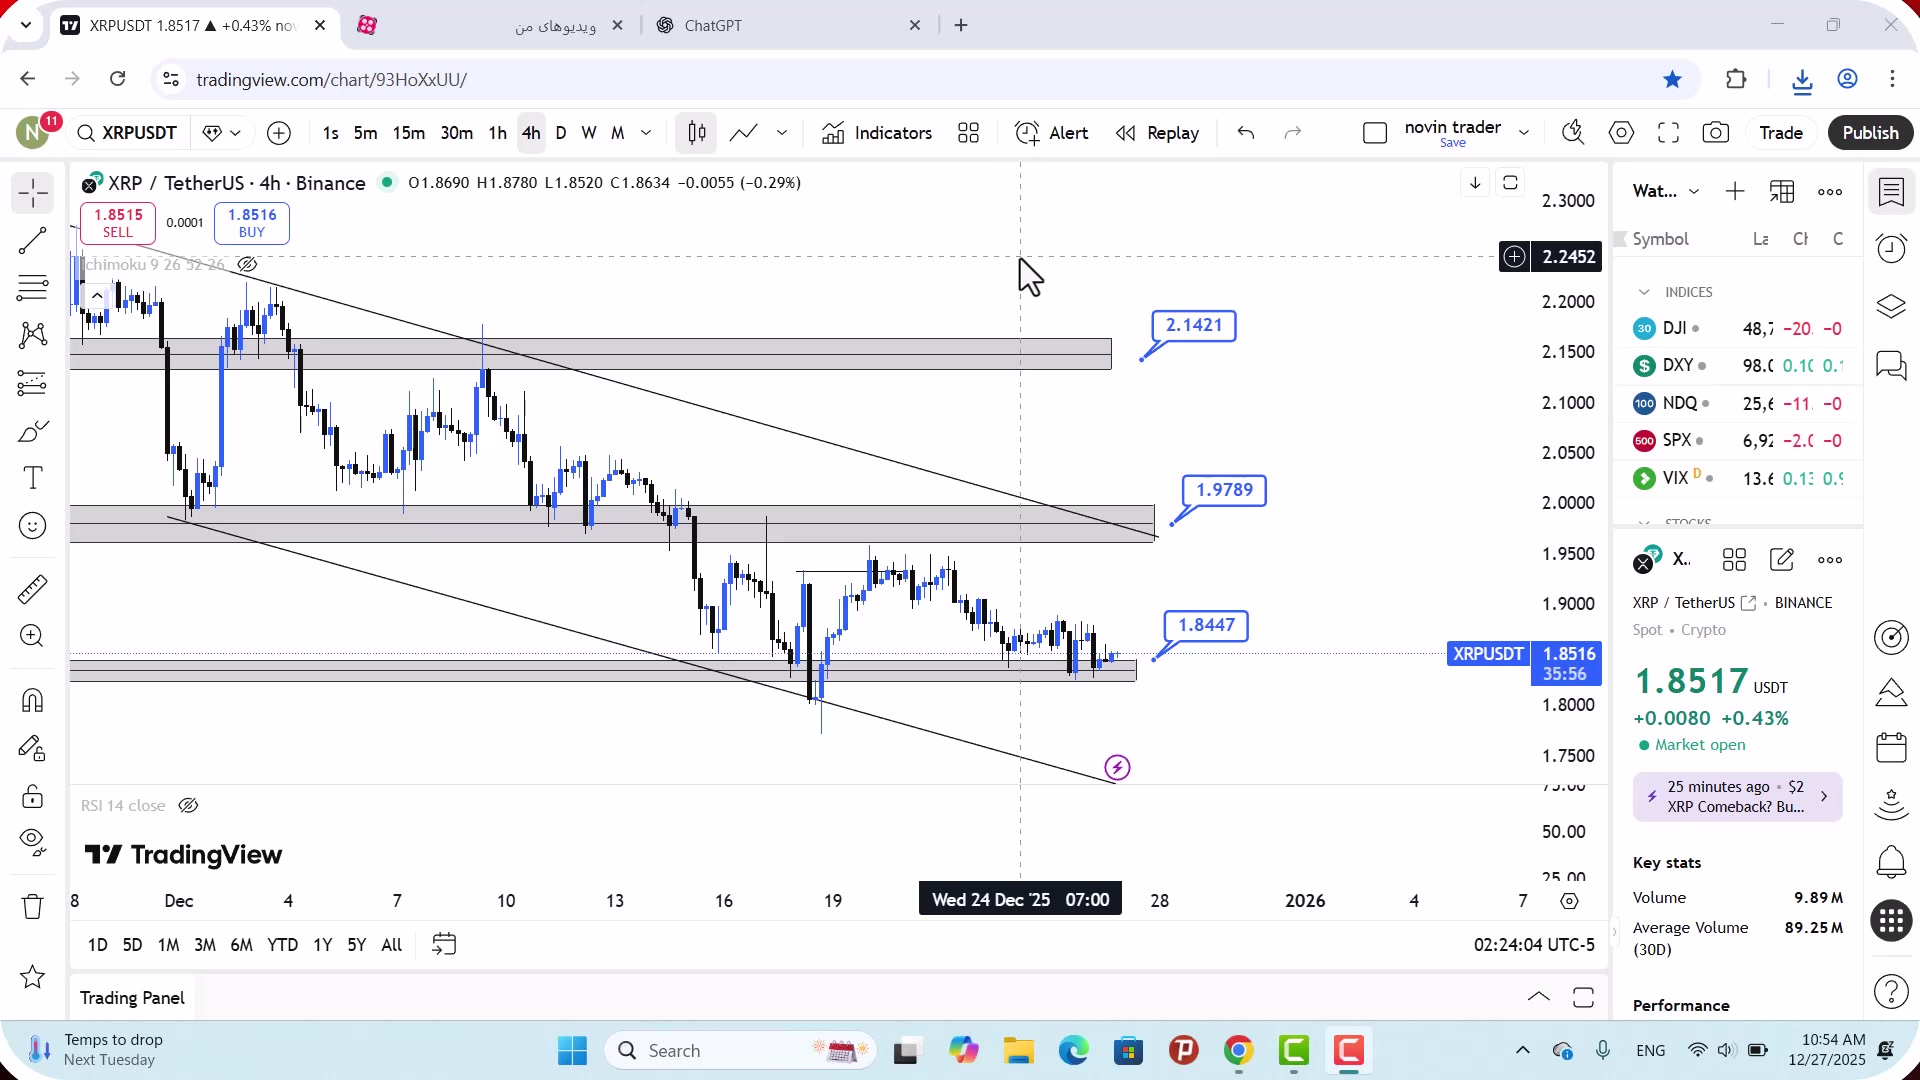Open the novin trader layout dropdown

[1524, 133]
